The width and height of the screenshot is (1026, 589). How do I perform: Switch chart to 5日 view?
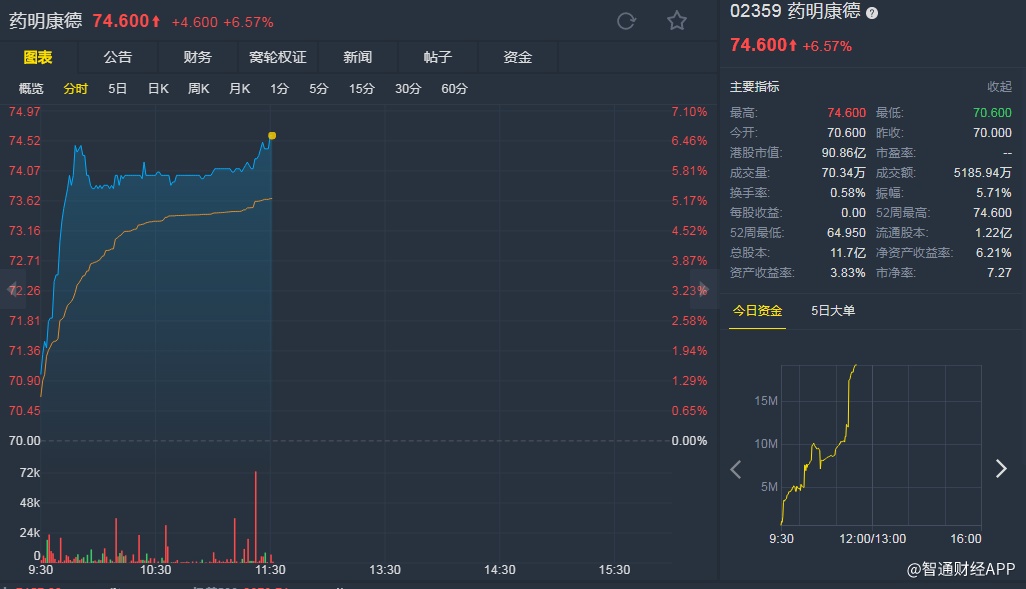pos(117,89)
